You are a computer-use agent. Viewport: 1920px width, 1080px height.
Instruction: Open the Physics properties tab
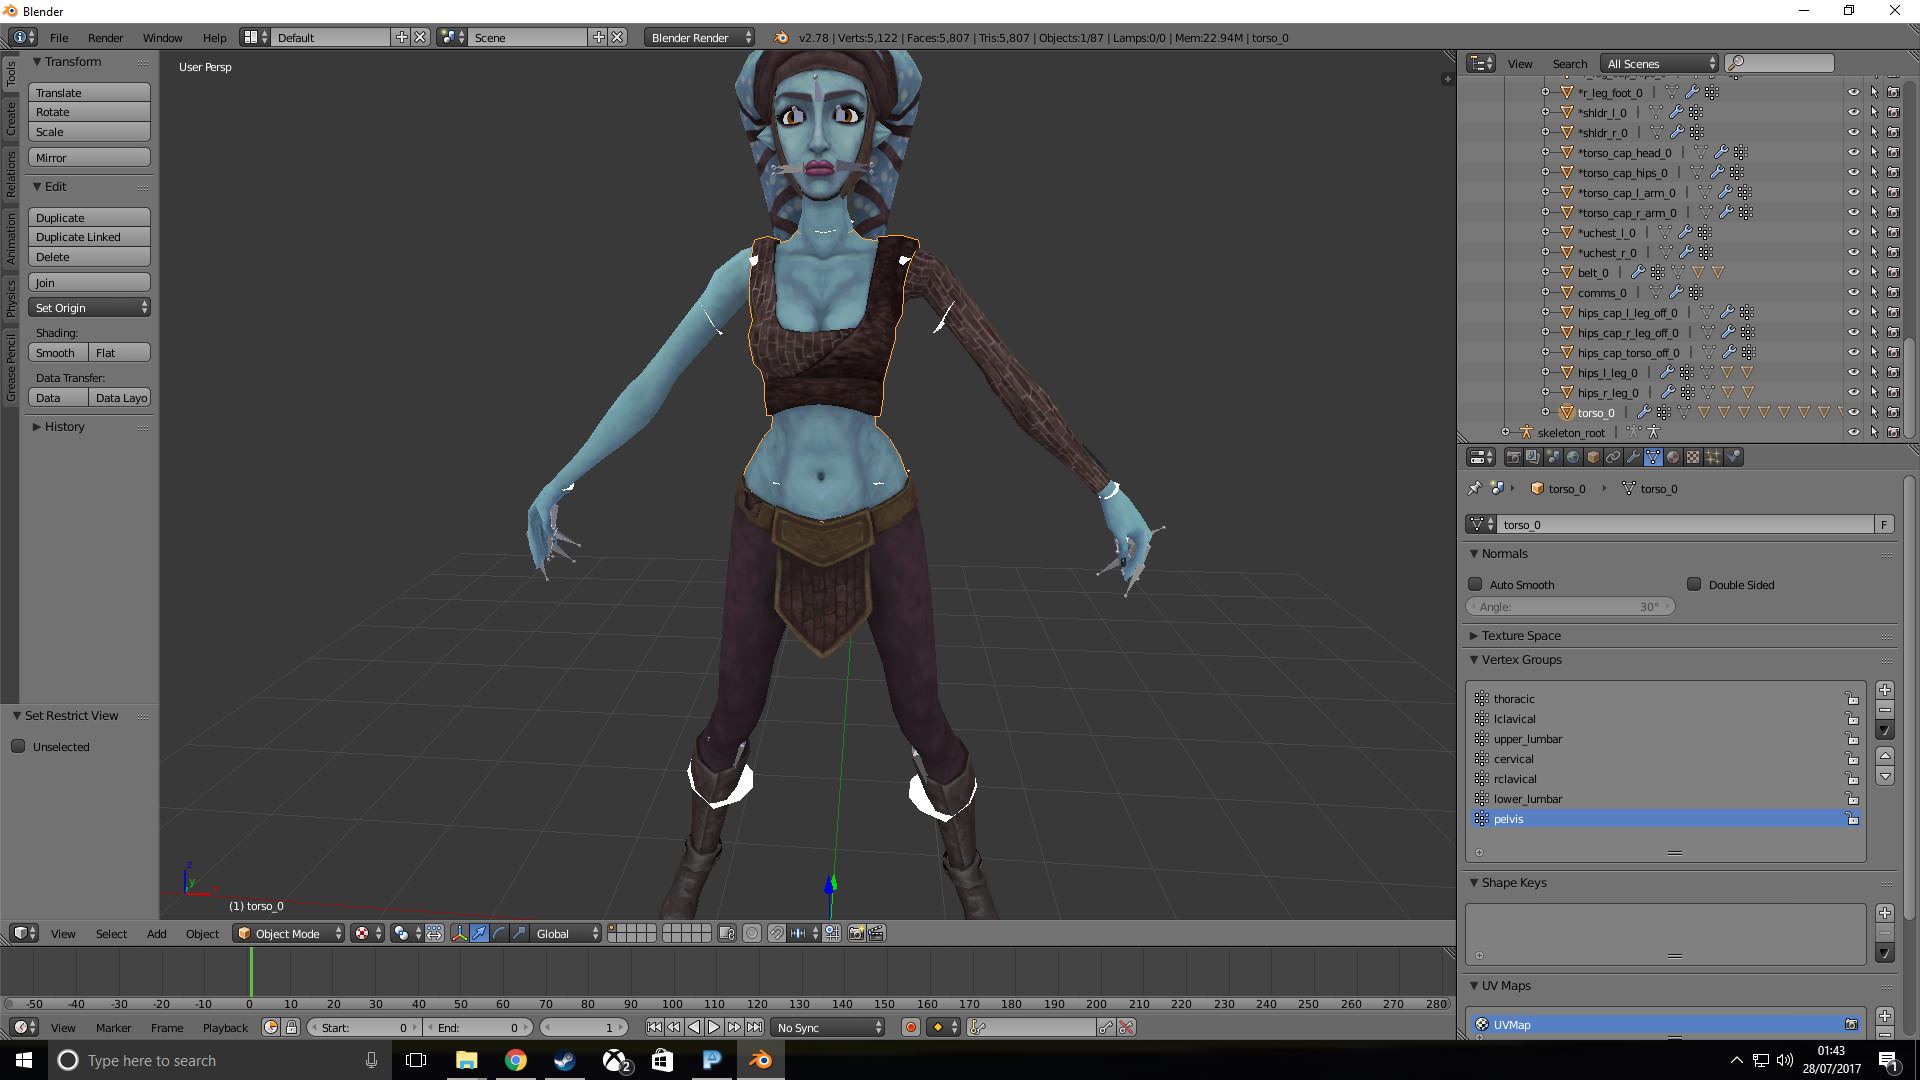click(x=1733, y=457)
